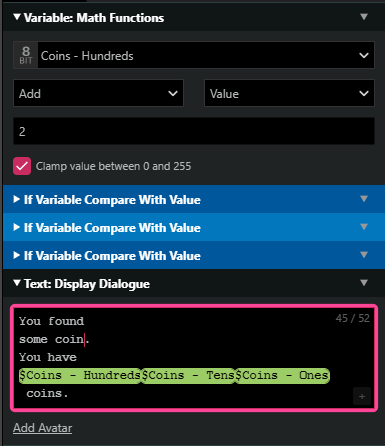The width and height of the screenshot is (385, 446).
Task: Open the Value type dropdown
Action: click(x=289, y=93)
